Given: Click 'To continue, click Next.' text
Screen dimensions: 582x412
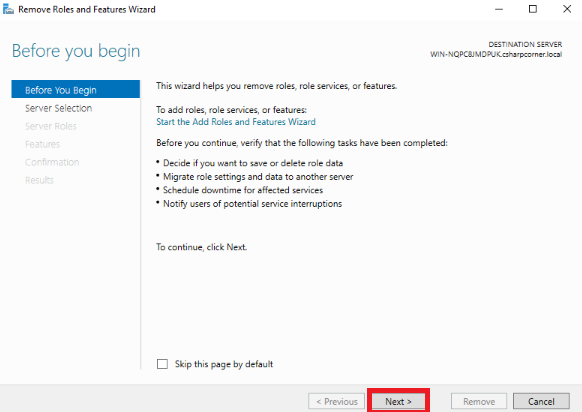Looking at the screenshot, I should pyautogui.click(x=202, y=247).
